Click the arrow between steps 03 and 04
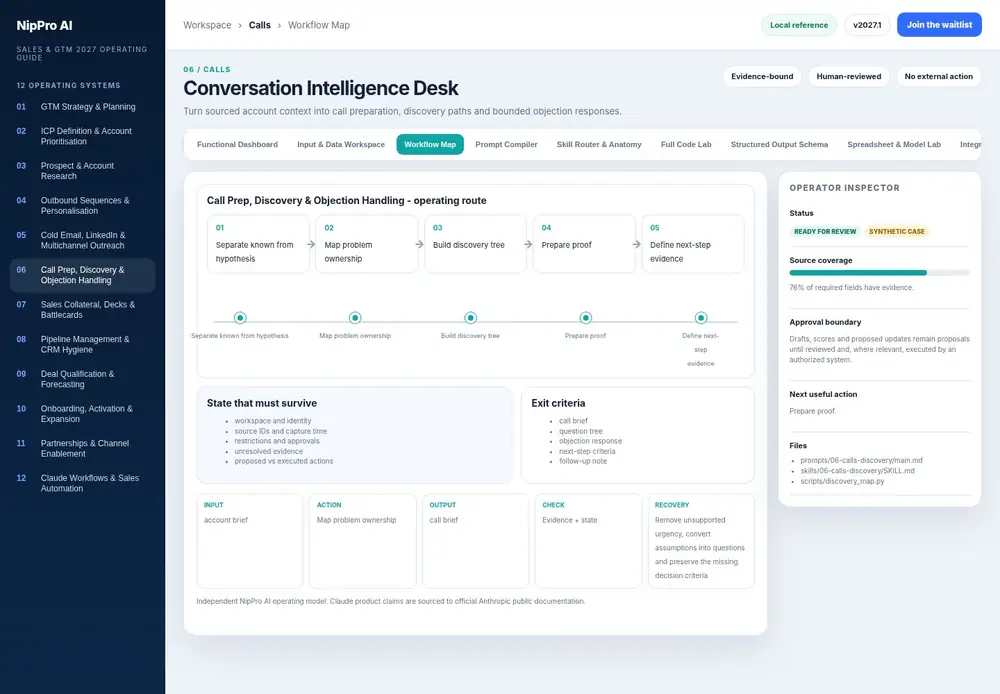The width and height of the screenshot is (1000, 694). tap(528, 244)
